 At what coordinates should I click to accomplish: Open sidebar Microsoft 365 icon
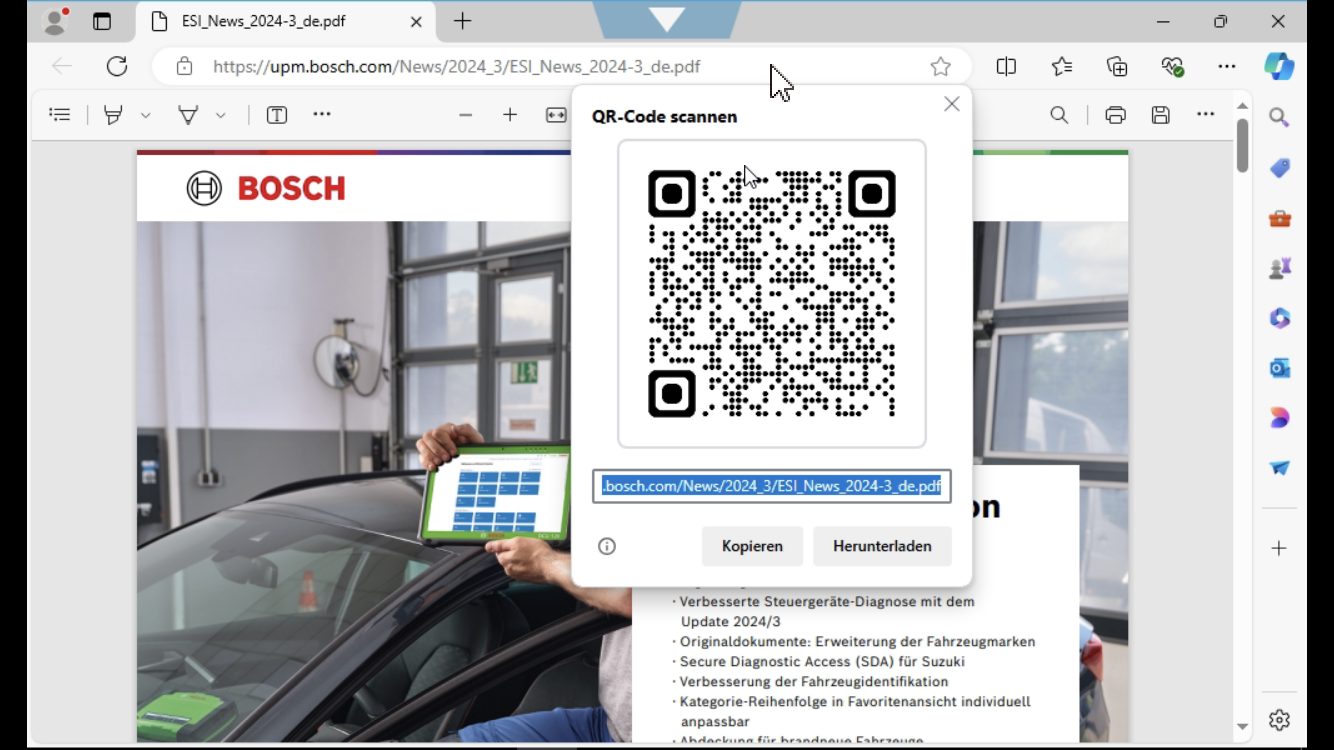point(1279,318)
